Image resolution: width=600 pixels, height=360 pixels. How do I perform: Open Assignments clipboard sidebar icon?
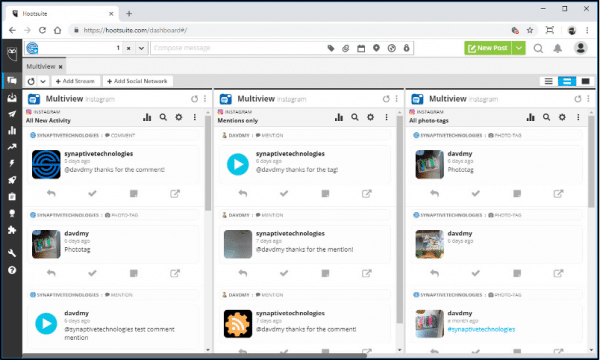click(12, 197)
